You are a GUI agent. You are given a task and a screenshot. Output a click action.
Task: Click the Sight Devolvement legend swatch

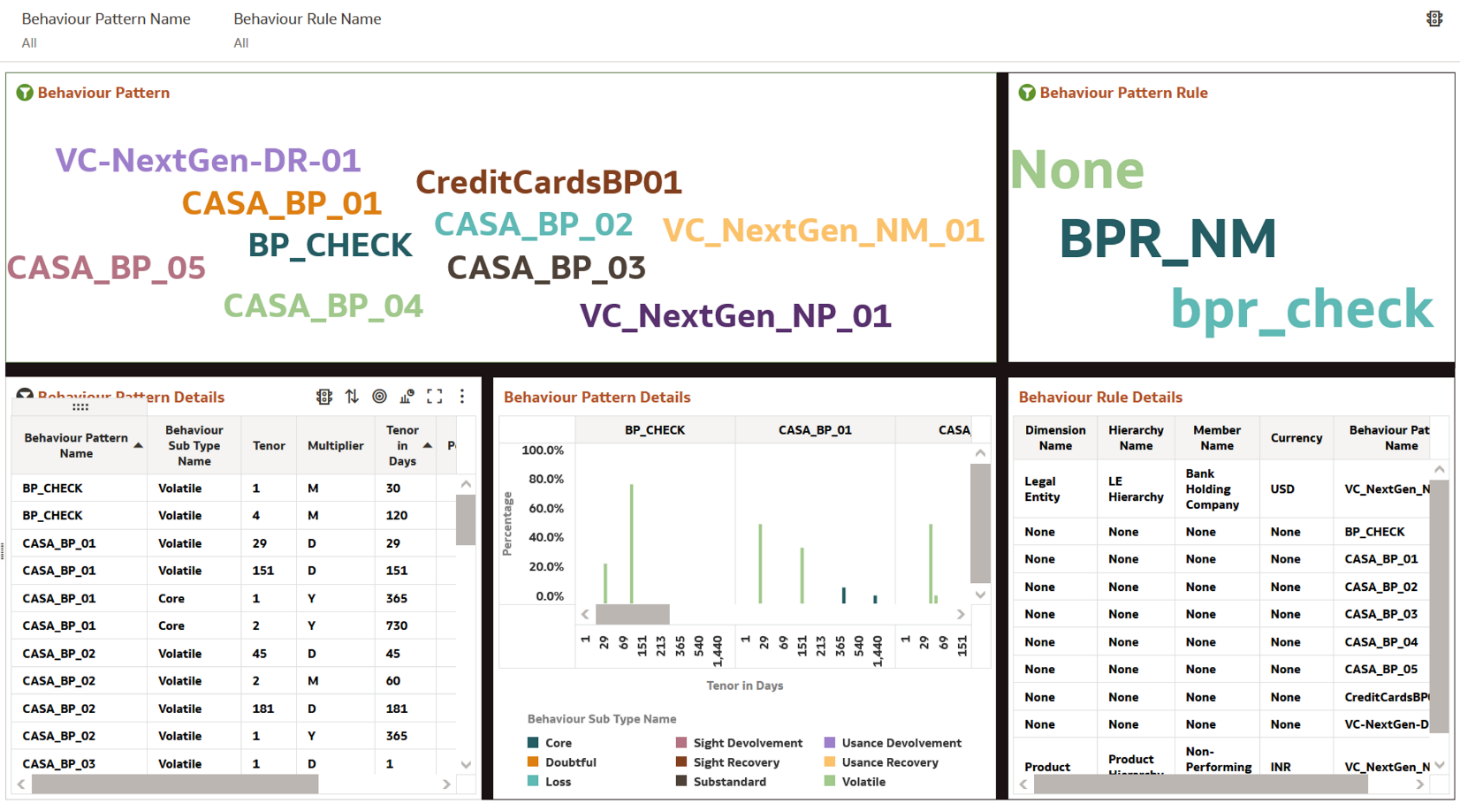681,743
